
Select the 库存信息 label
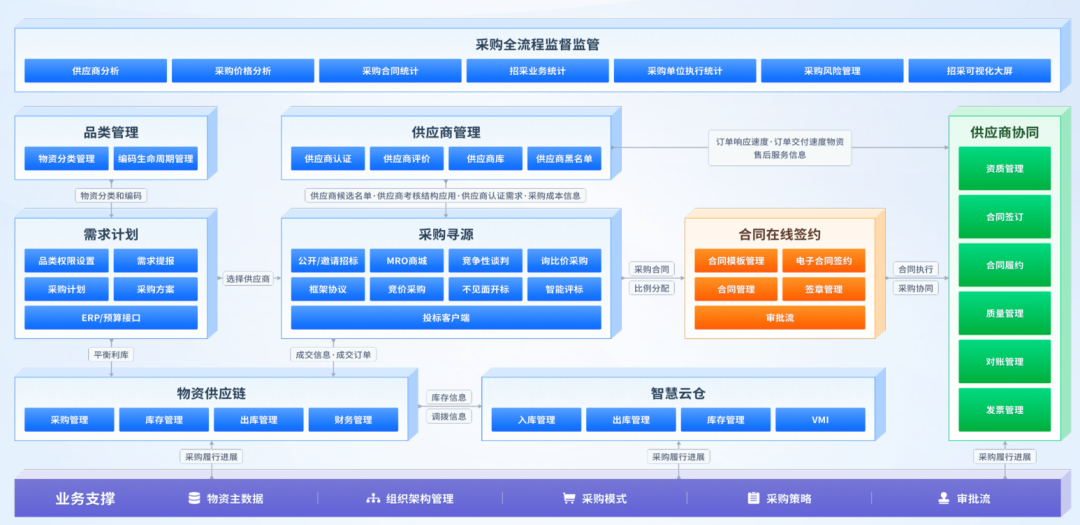(449, 398)
